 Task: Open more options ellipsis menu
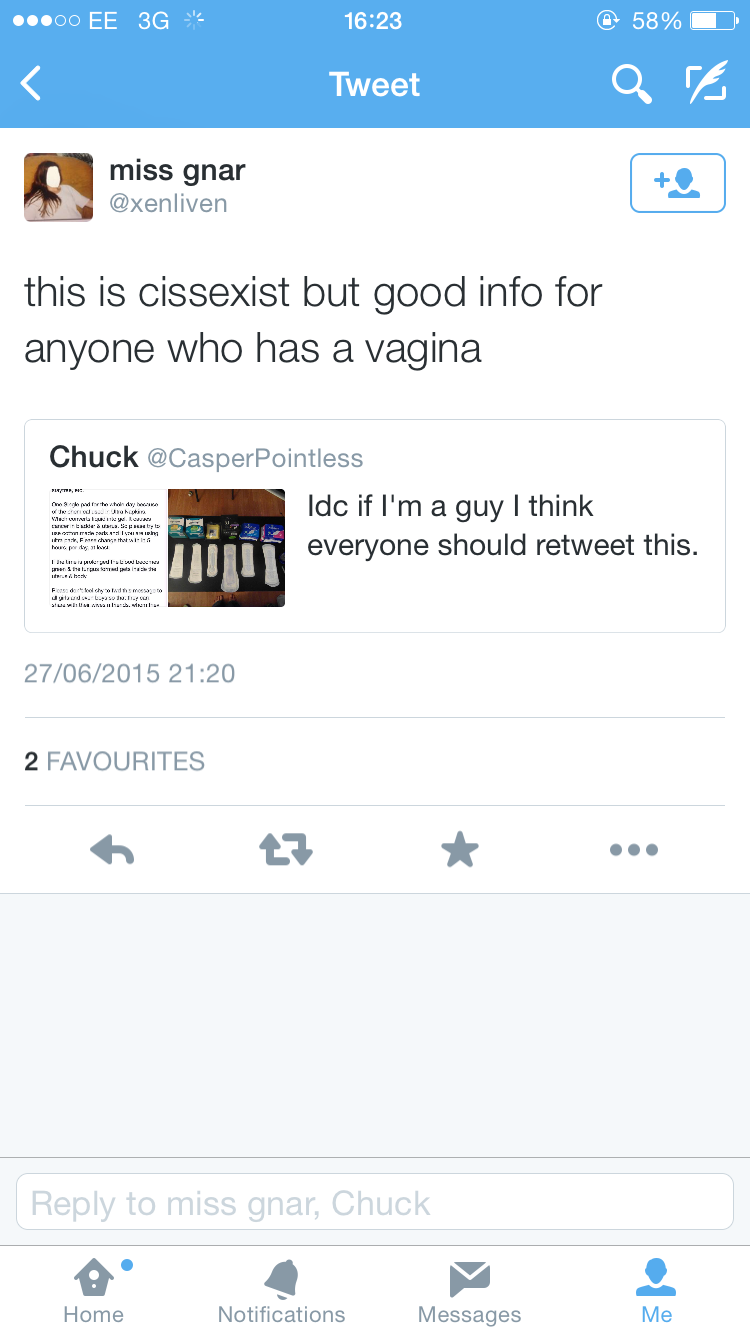(x=634, y=850)
